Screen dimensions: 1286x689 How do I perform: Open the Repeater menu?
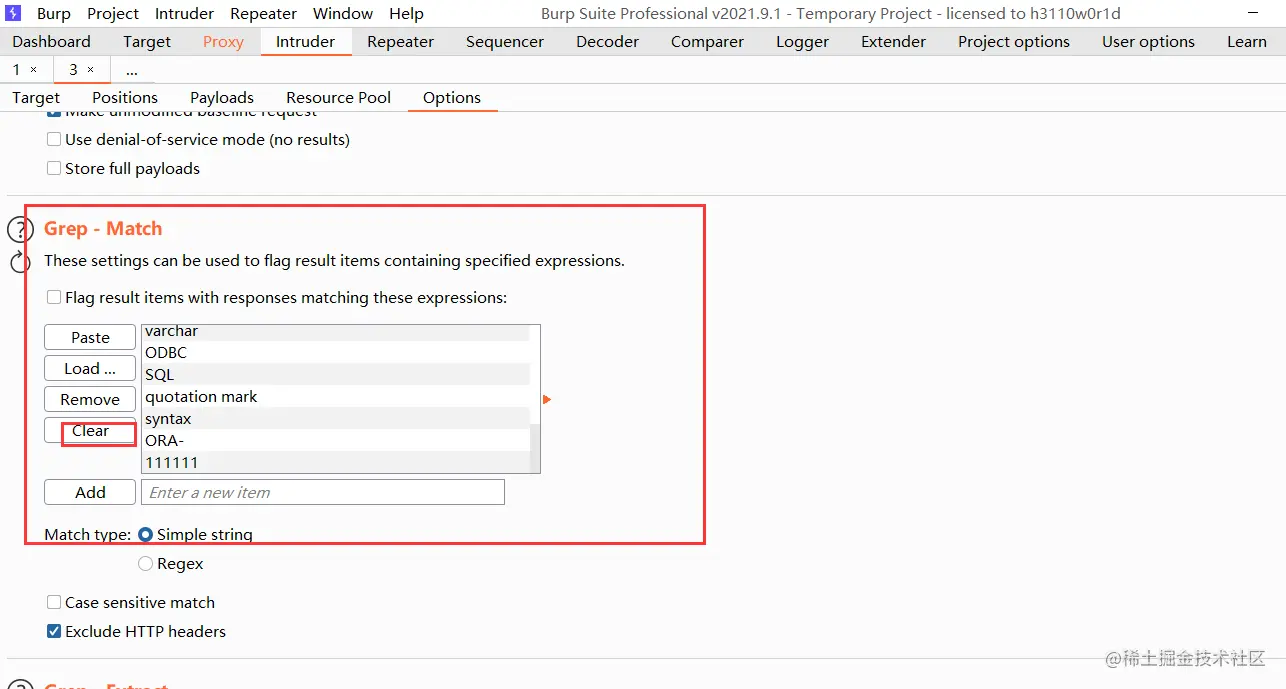coord(263,14)
